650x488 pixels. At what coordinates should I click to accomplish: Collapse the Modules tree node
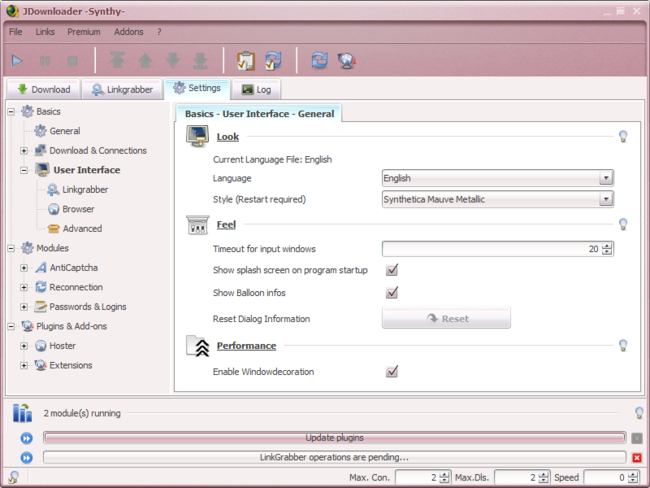tap(11, 248)
